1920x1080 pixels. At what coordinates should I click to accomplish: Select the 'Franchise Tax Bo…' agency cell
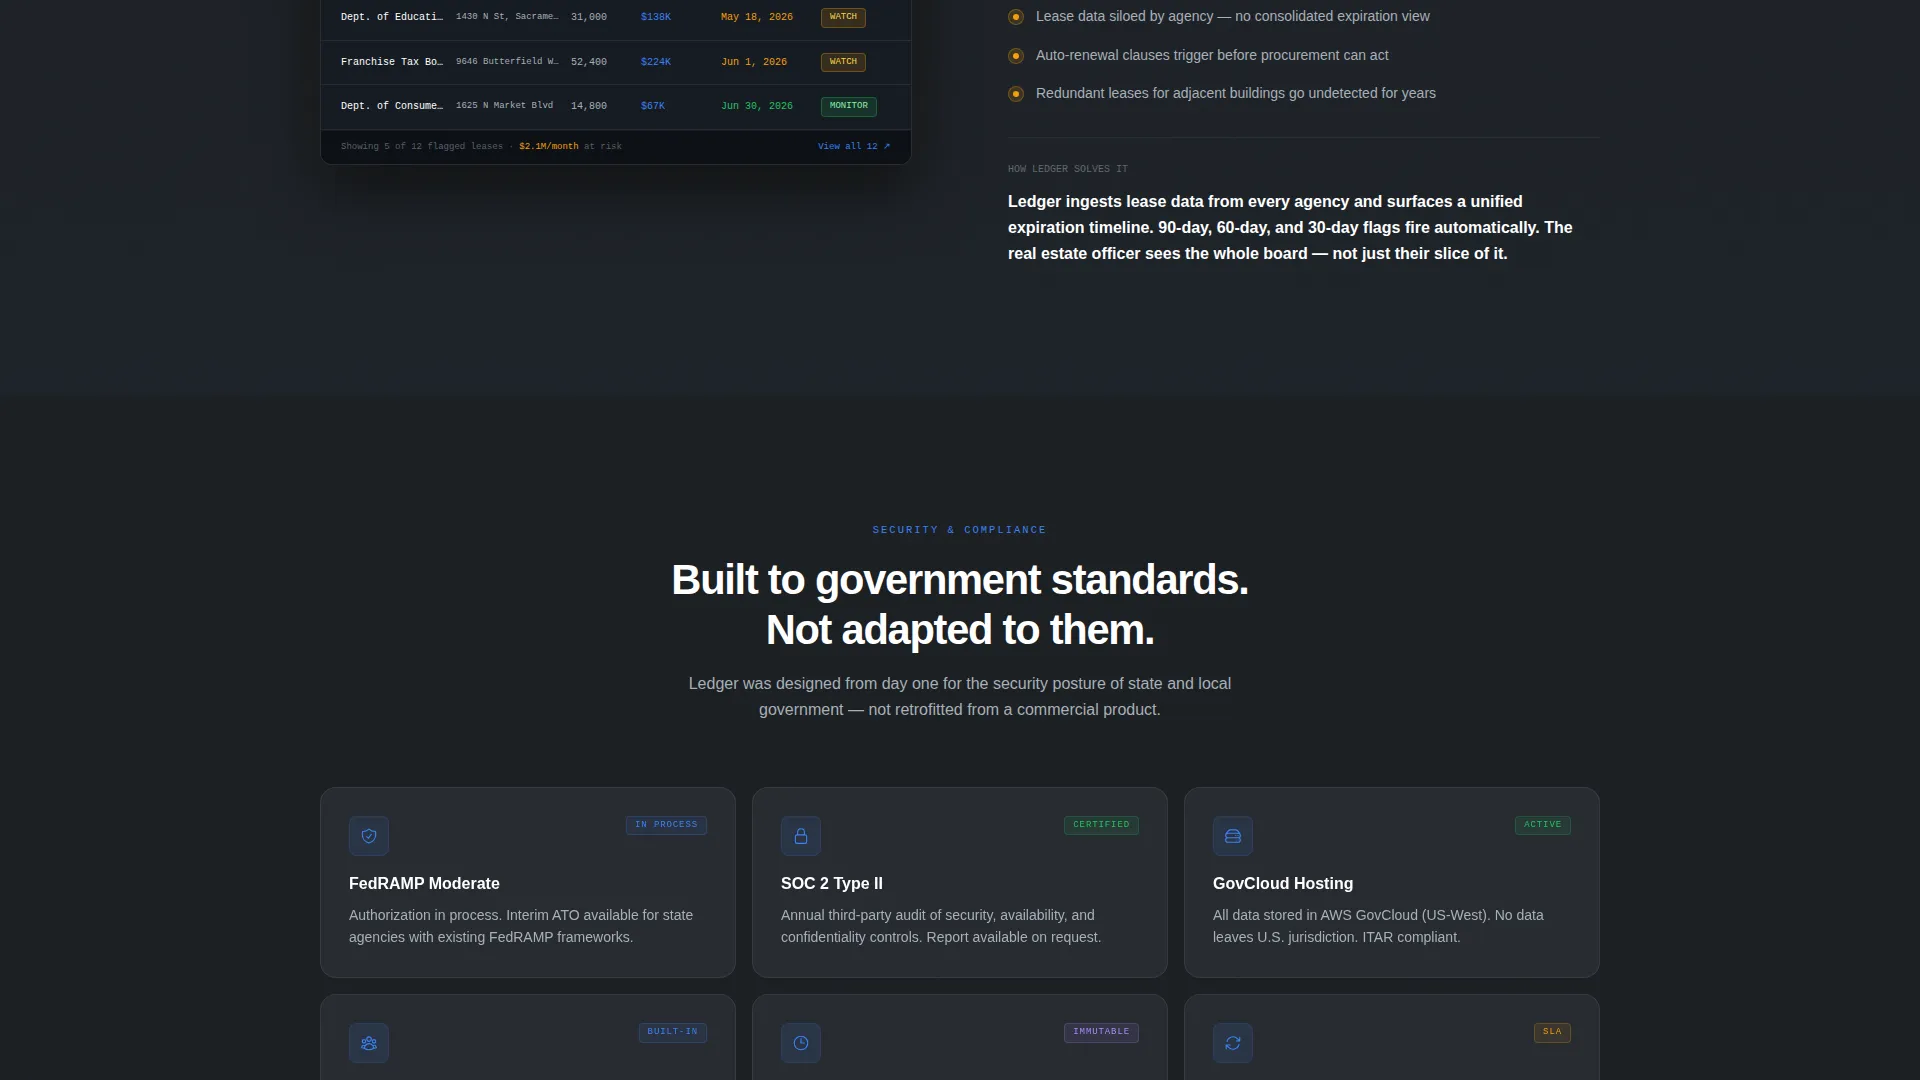[392, 62]
